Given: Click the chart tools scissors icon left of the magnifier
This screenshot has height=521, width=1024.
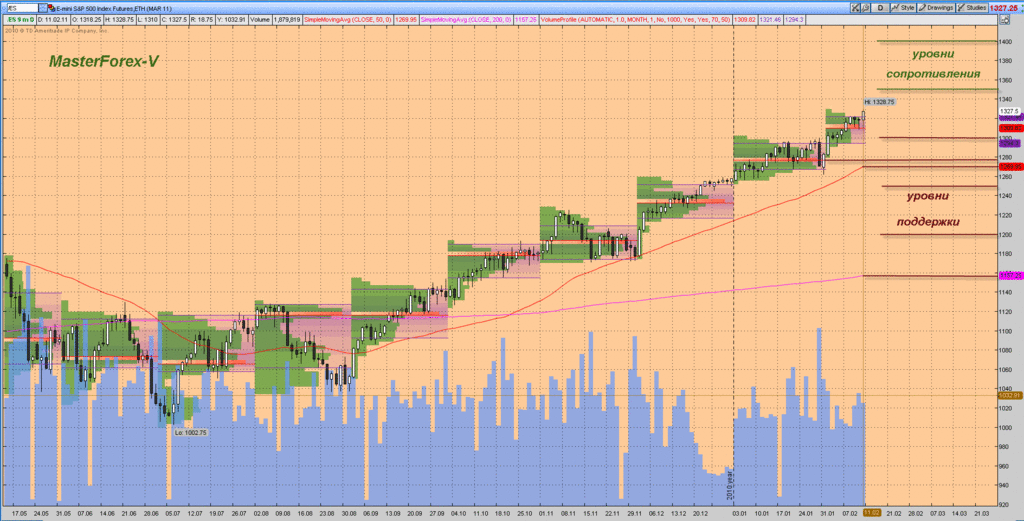Looking at the screenshot, I should pos(855,8).
